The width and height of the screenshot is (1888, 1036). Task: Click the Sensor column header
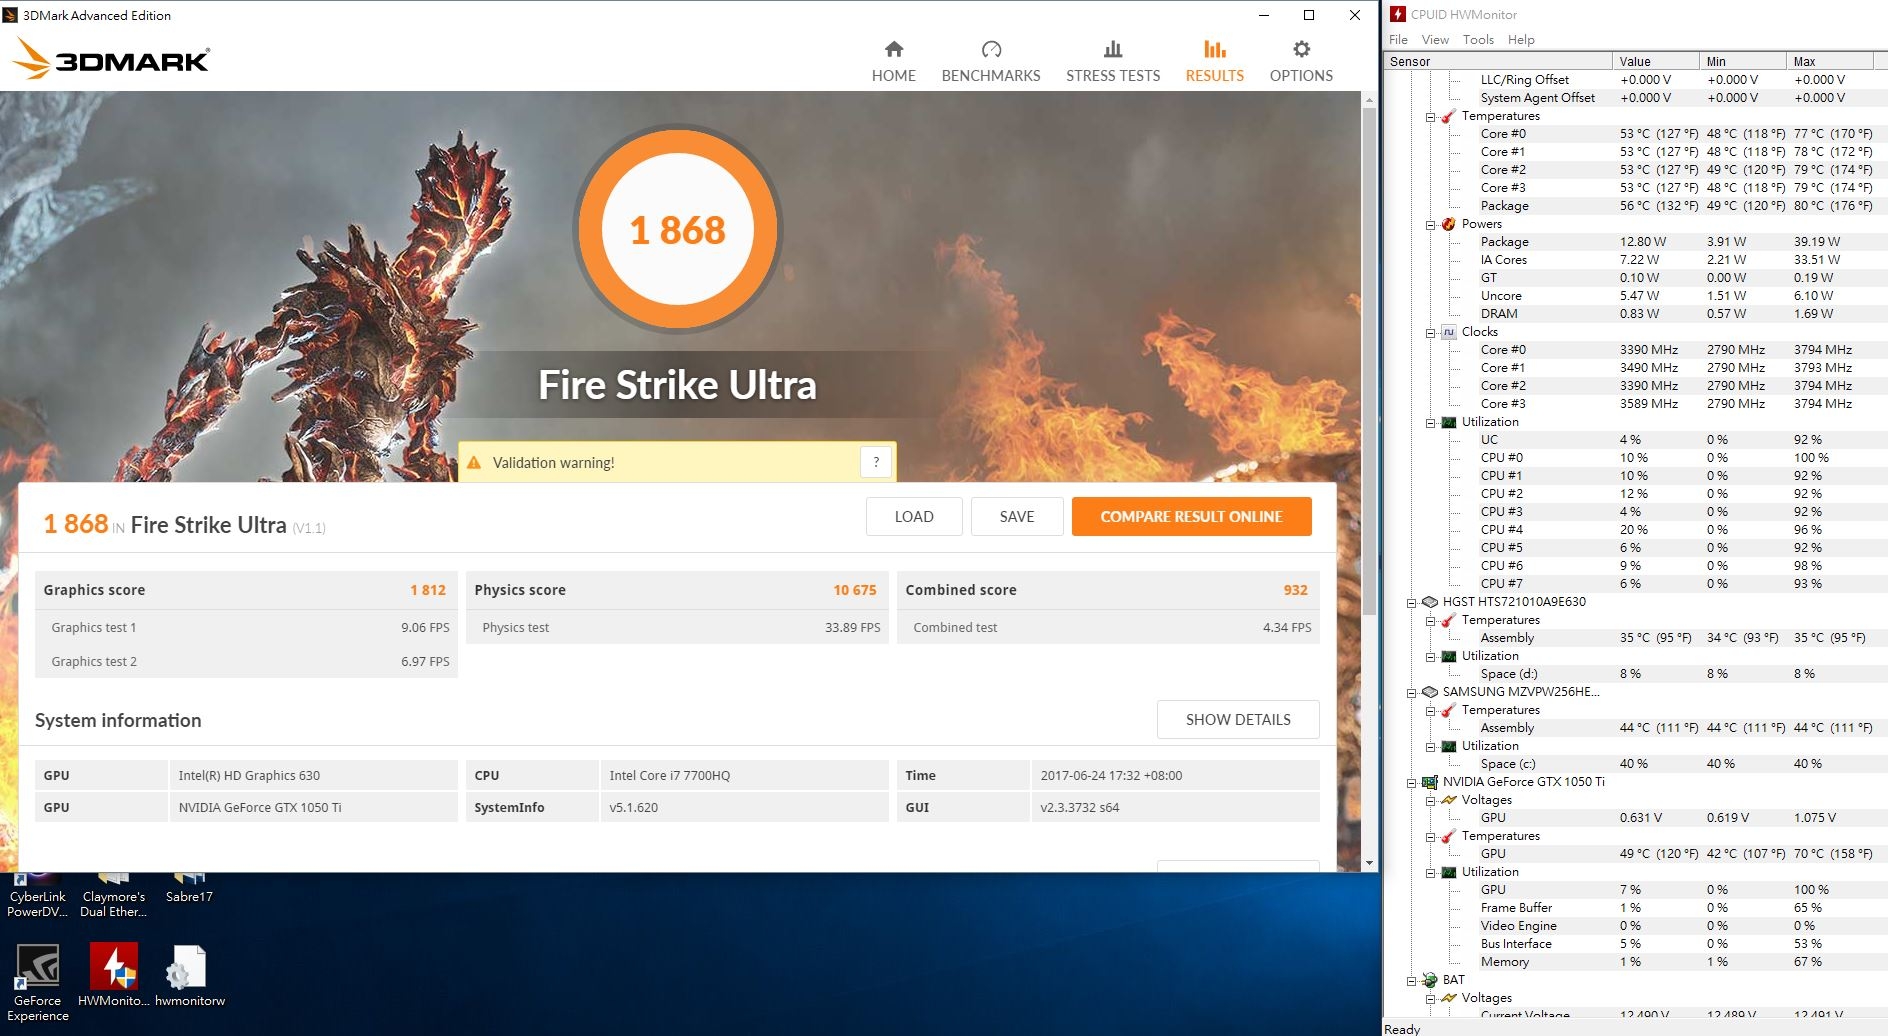pyautogui.click(x=1498, y=61)
